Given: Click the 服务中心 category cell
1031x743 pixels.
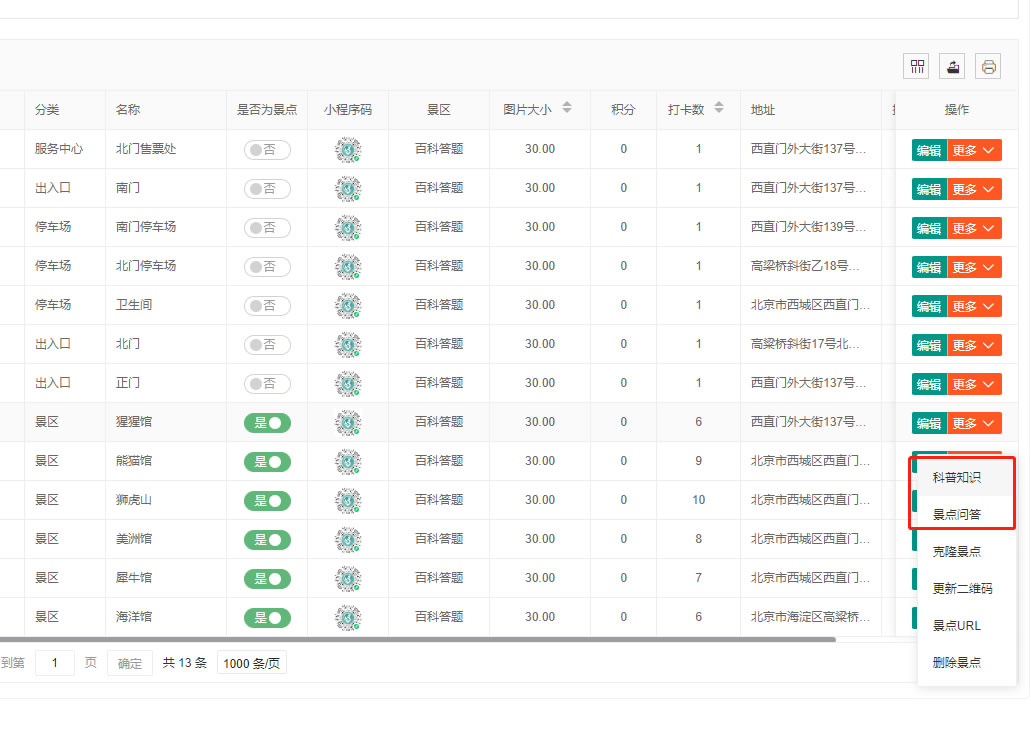Looking at the screenshot, I should click(64, 149).
